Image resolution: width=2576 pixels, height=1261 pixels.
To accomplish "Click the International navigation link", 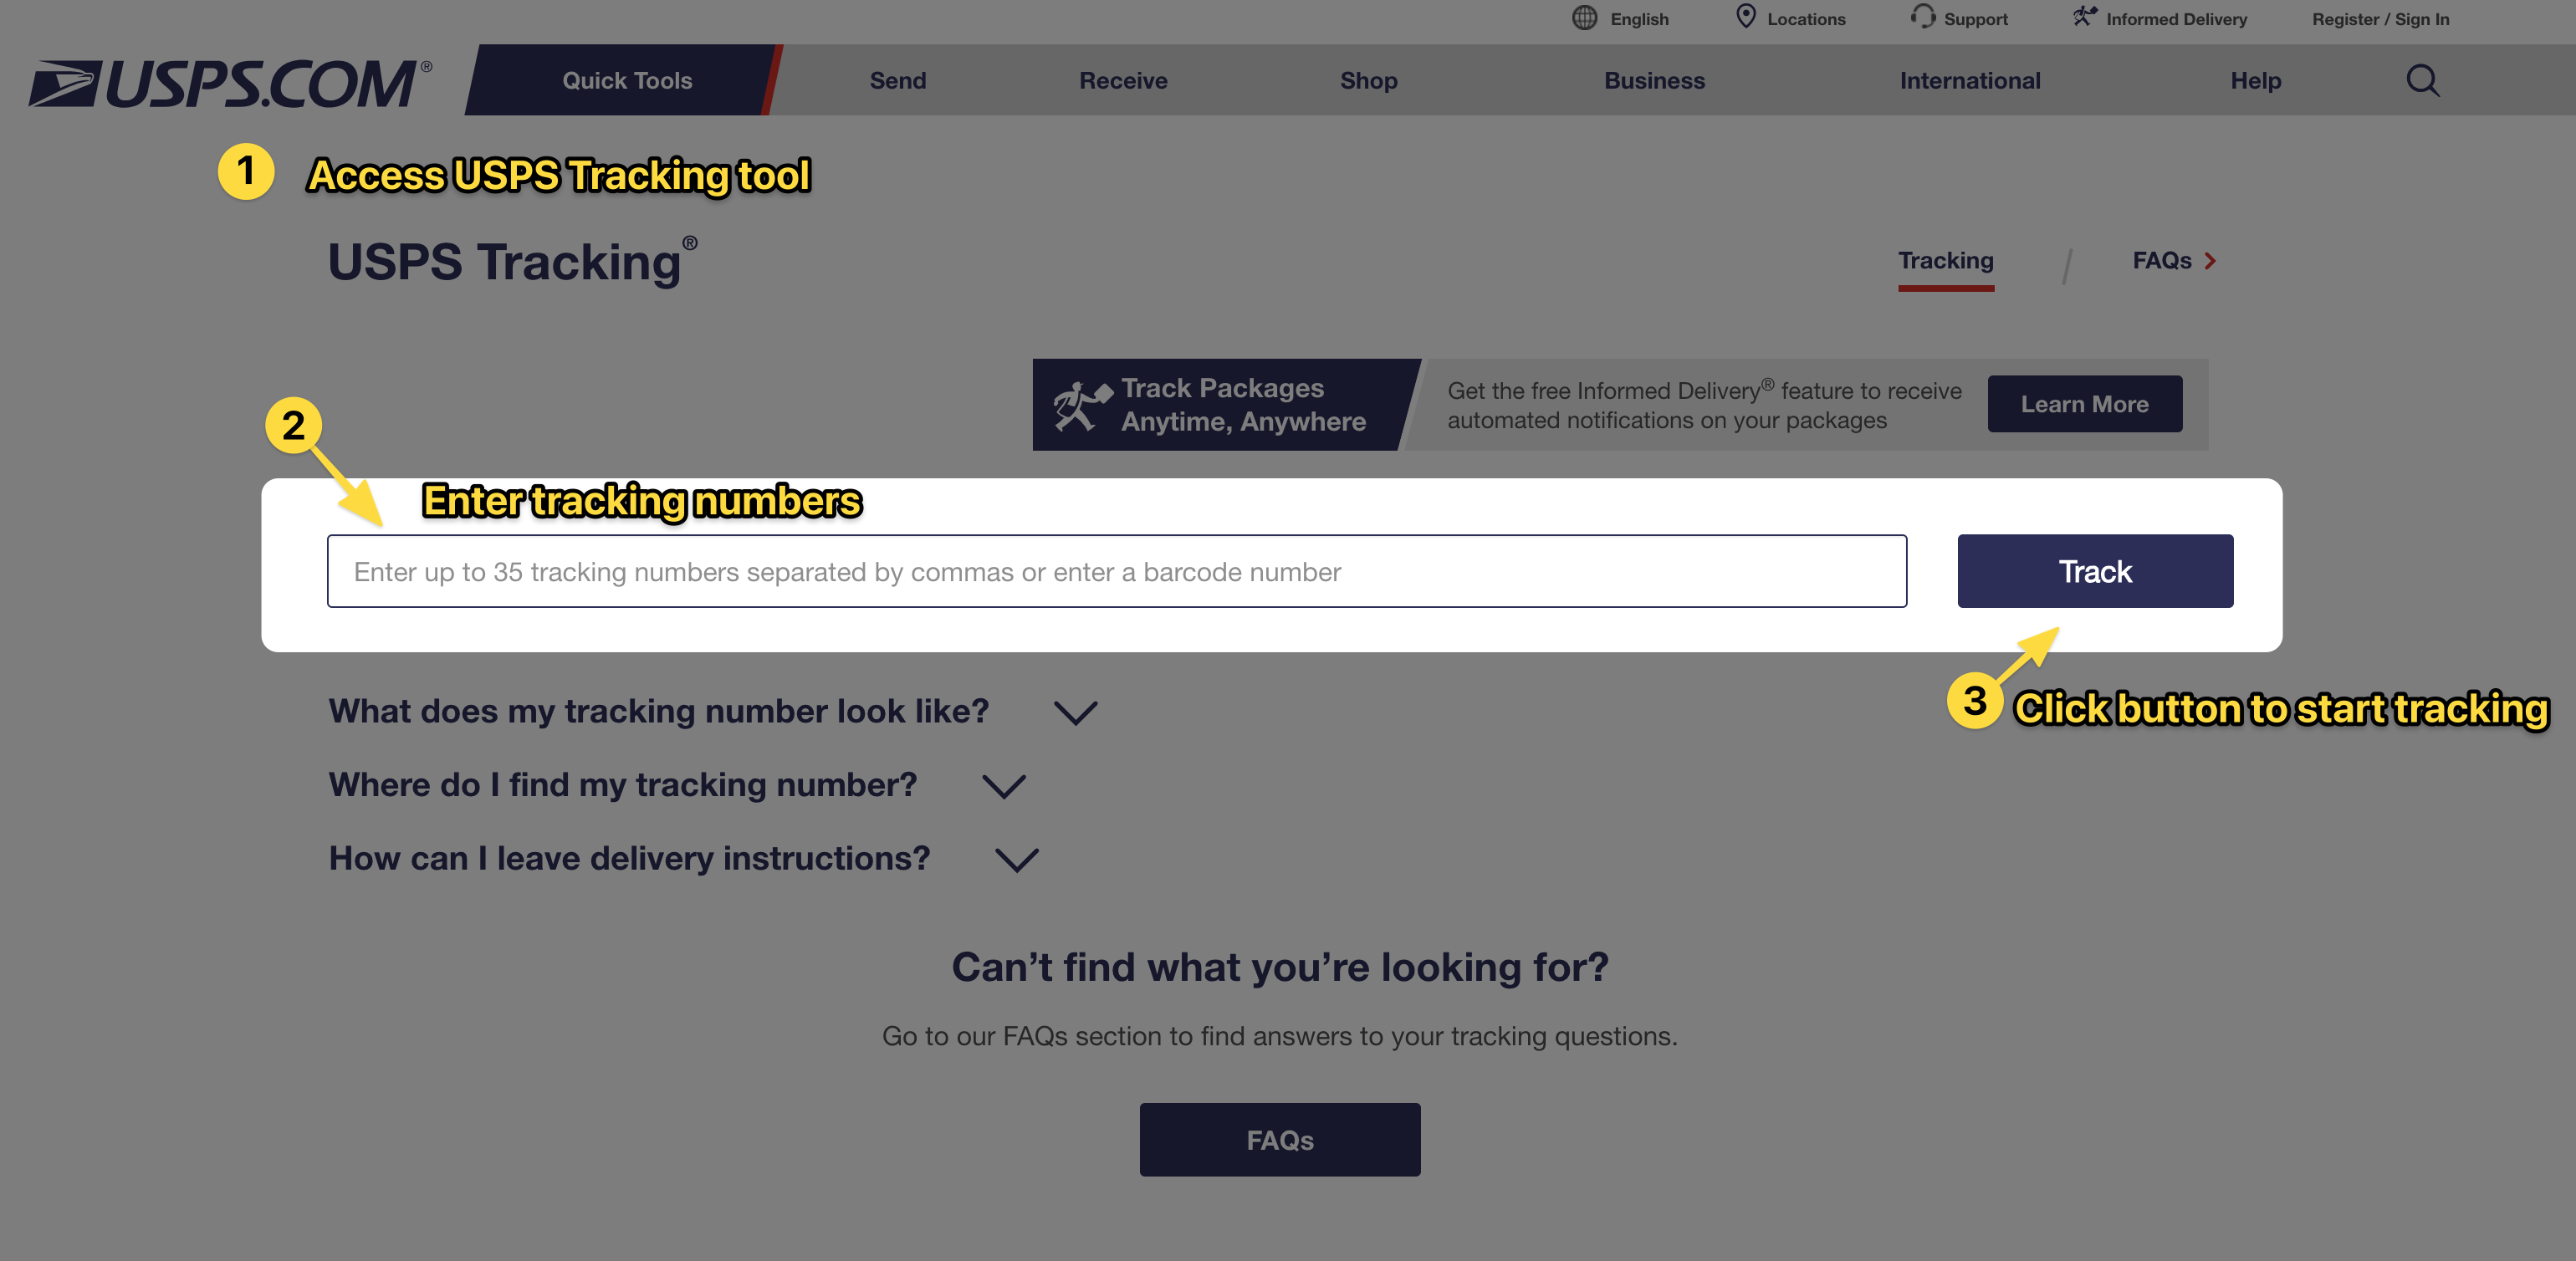I will [x=1968, y=79].
